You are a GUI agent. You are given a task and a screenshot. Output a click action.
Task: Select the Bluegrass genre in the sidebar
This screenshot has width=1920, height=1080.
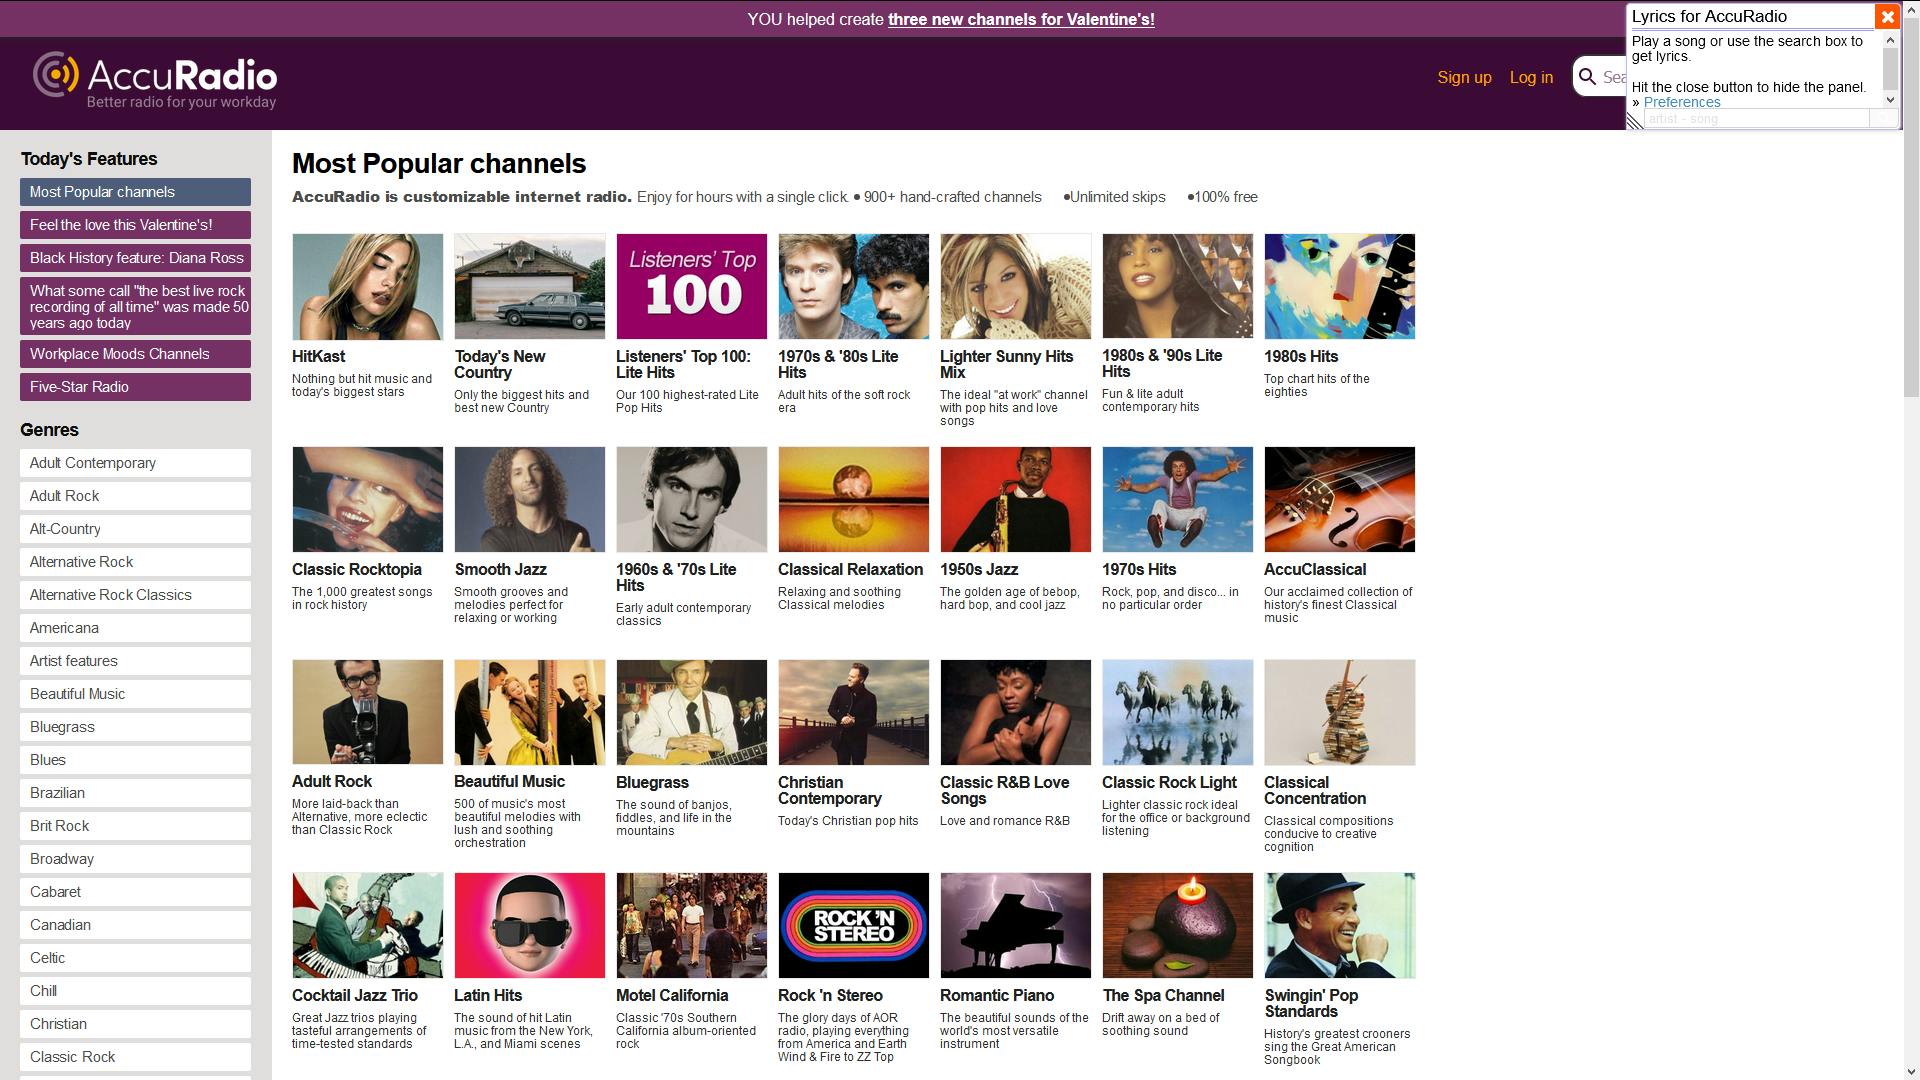pos(135,726)
